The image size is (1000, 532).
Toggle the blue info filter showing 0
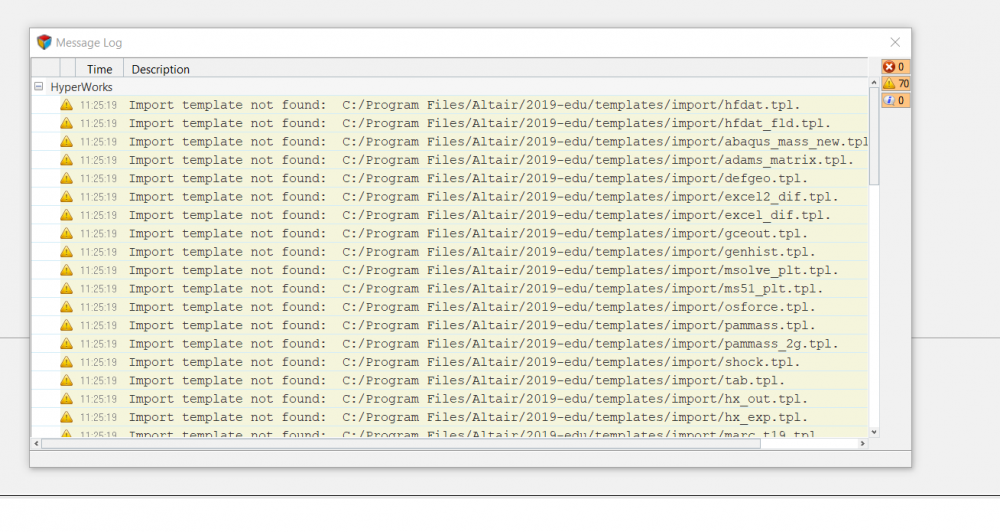tap(895, 100)
